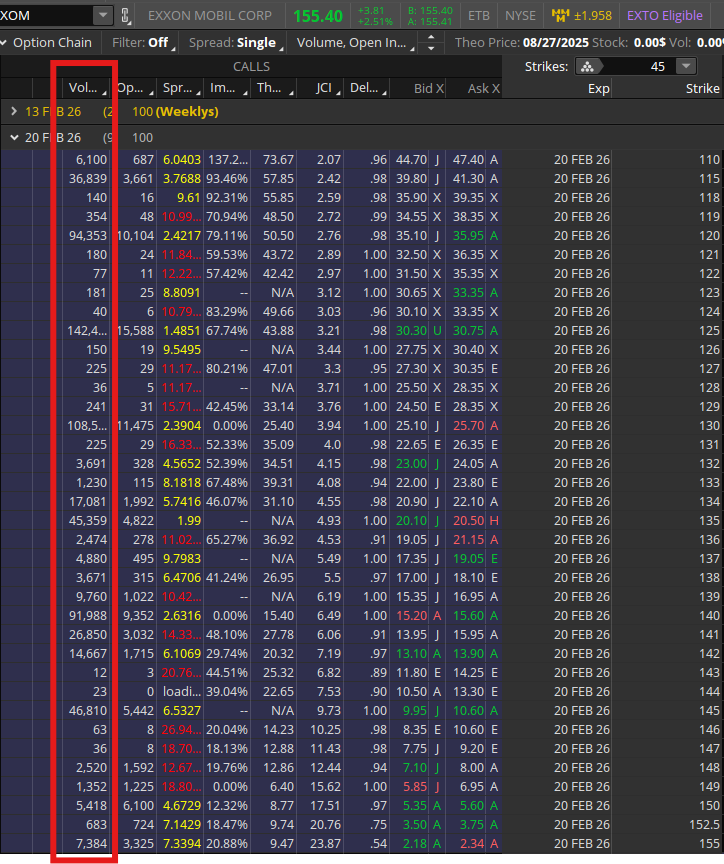Click the ETB label in header
The height and width of the screenshot is (864, 724).
pyautogui.click(x=478, y=15)
